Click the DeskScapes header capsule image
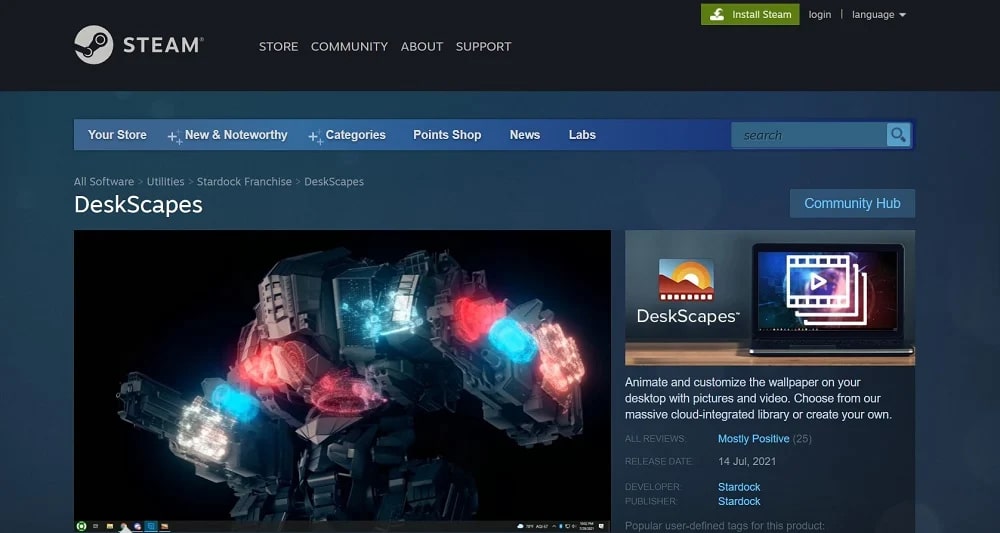This screenshot has width=1000, height=533. (x=770, y=298)
